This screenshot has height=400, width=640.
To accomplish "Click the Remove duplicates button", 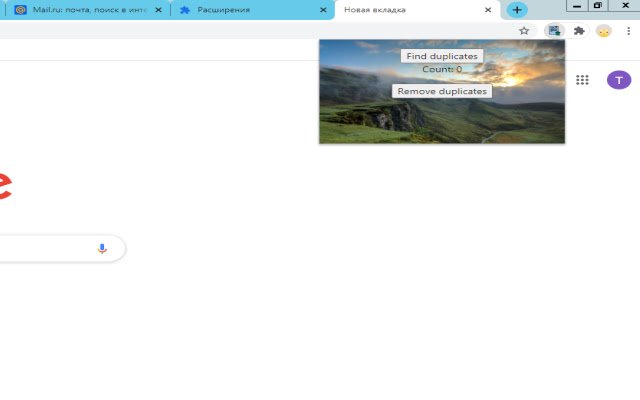I will point(442,91).
